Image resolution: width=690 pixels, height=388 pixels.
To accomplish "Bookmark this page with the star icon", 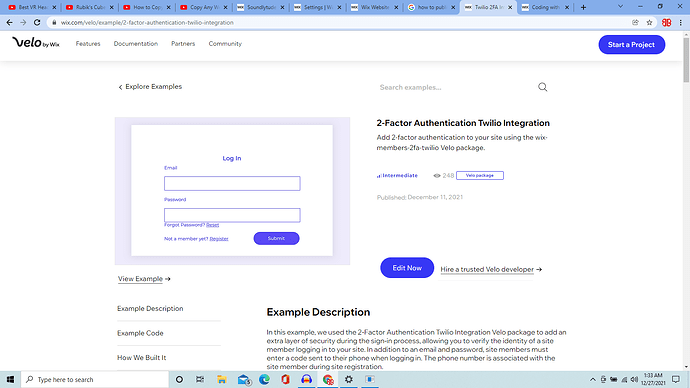I will point(649,22).
